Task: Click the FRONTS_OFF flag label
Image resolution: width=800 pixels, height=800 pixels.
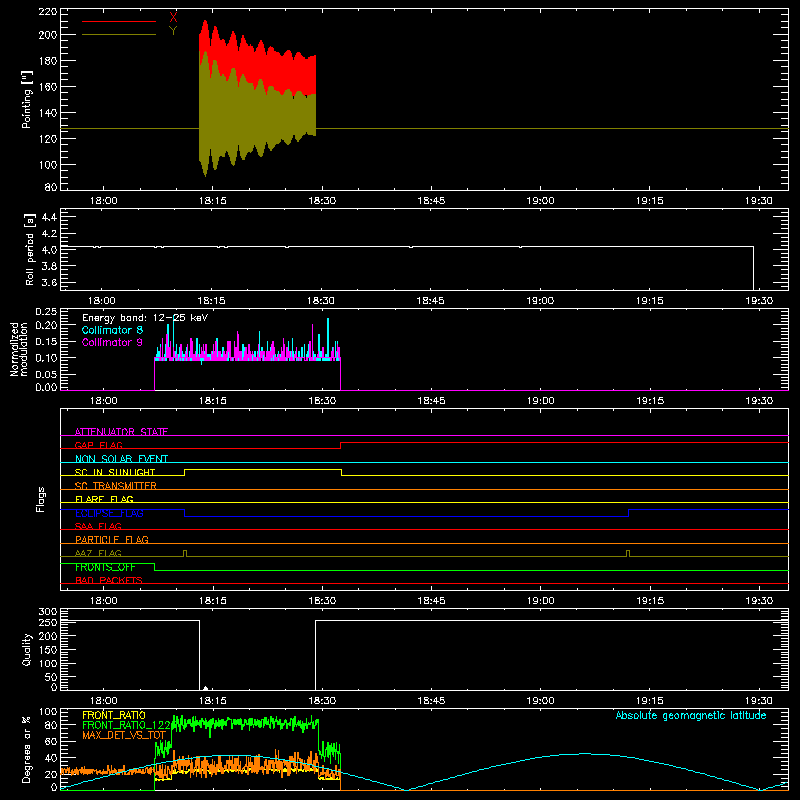Action: pyautogui.click(x=106, y=567)
